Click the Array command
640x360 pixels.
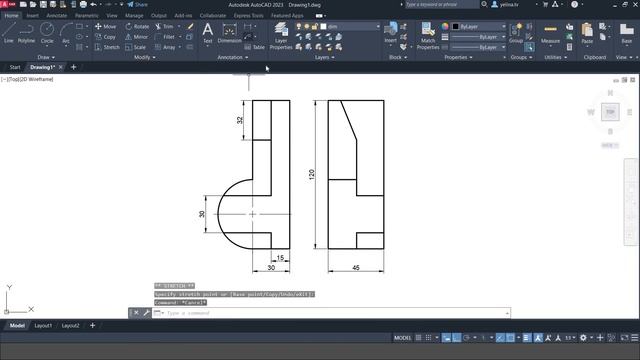tap(165, 47)
